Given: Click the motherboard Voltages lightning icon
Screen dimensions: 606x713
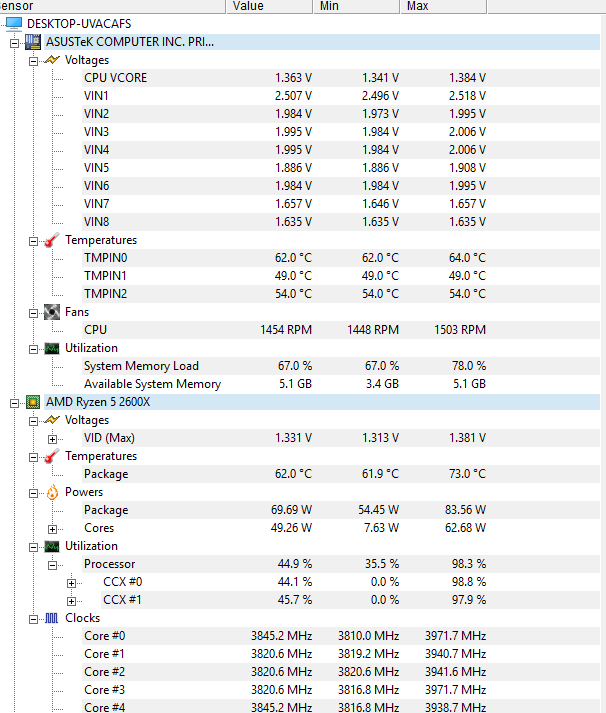Looking at the screenshot, I should tap(52, 60).
